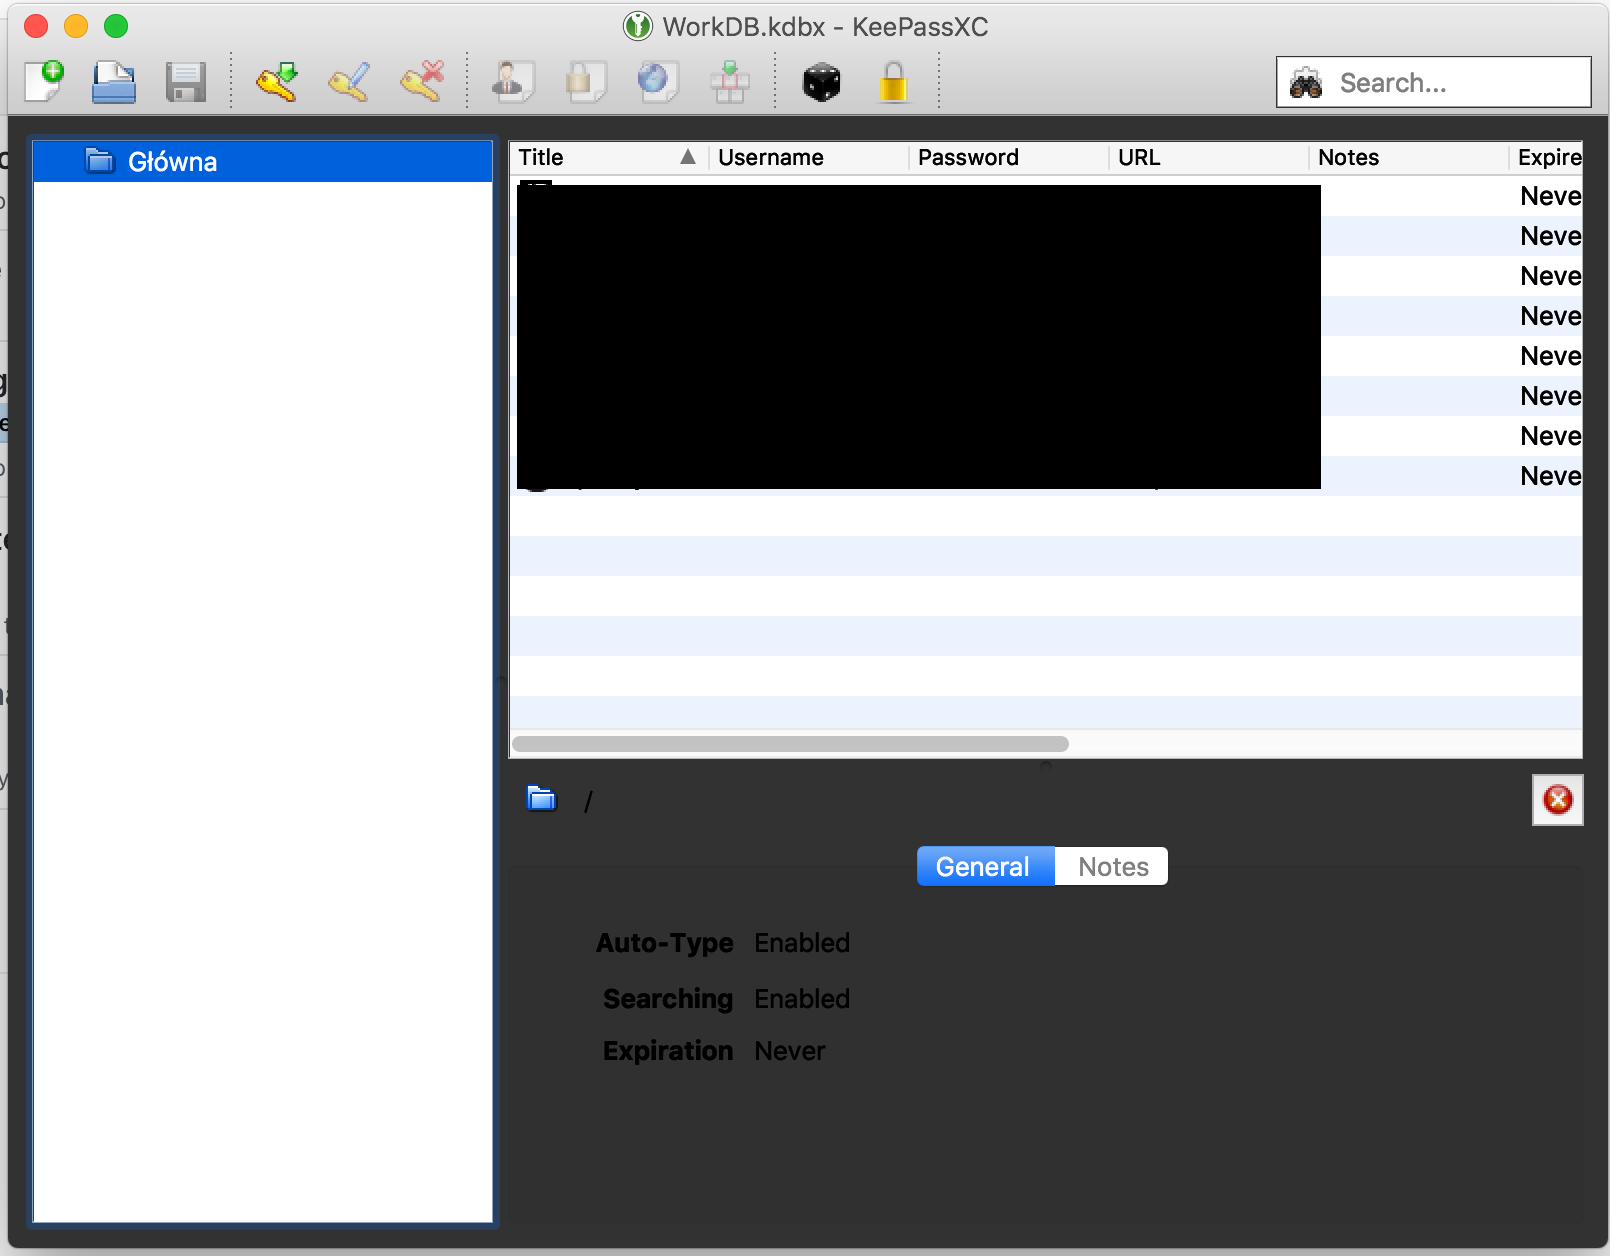Click the horizontal scrollbar of entry list
Image resolution: width=1610 pixels, height=1256 pixels.
point(790,744)
